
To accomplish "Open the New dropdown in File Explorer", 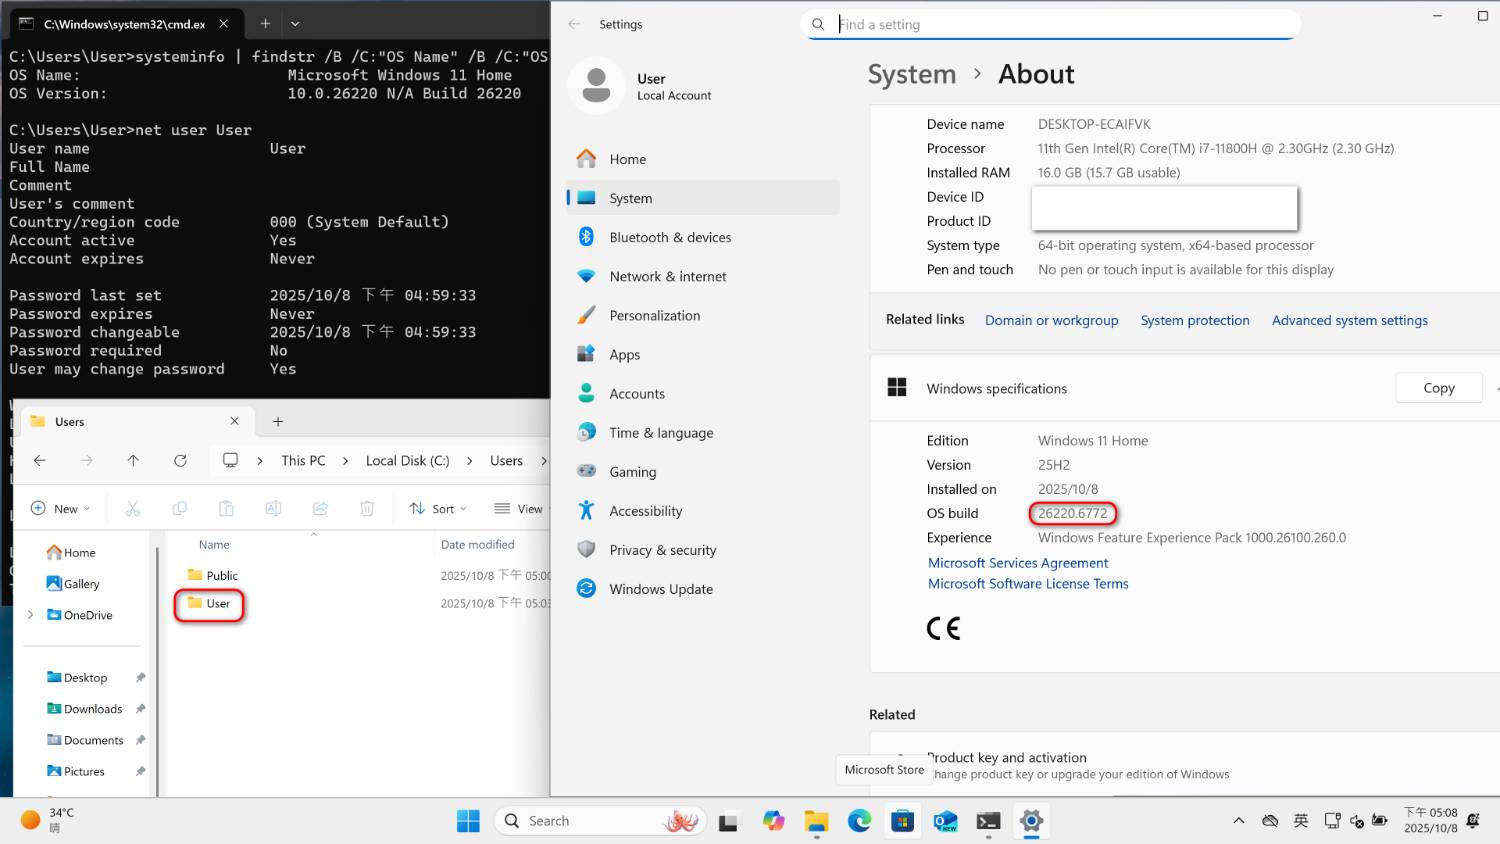I will 61,509.
